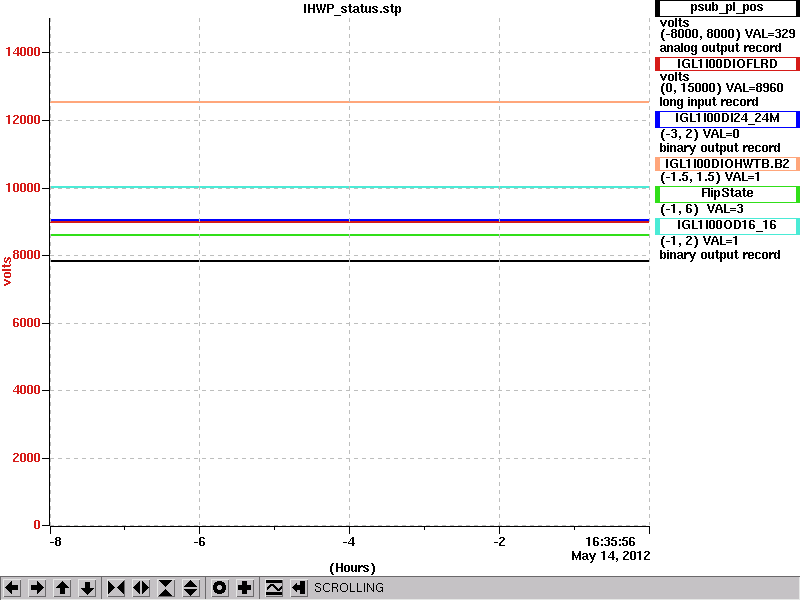The width and height of the screenshot is (800, 600).
Task: Click the black trace line on the plot
Action: point(349,261)
